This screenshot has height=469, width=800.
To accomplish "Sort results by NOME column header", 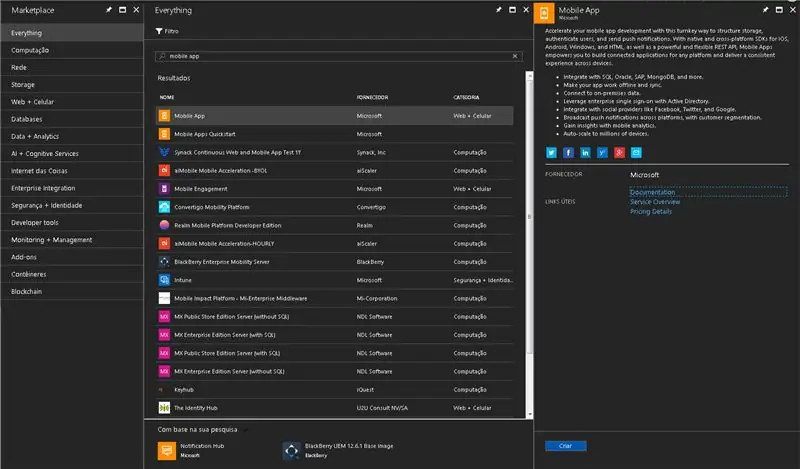I will (167, 97).
